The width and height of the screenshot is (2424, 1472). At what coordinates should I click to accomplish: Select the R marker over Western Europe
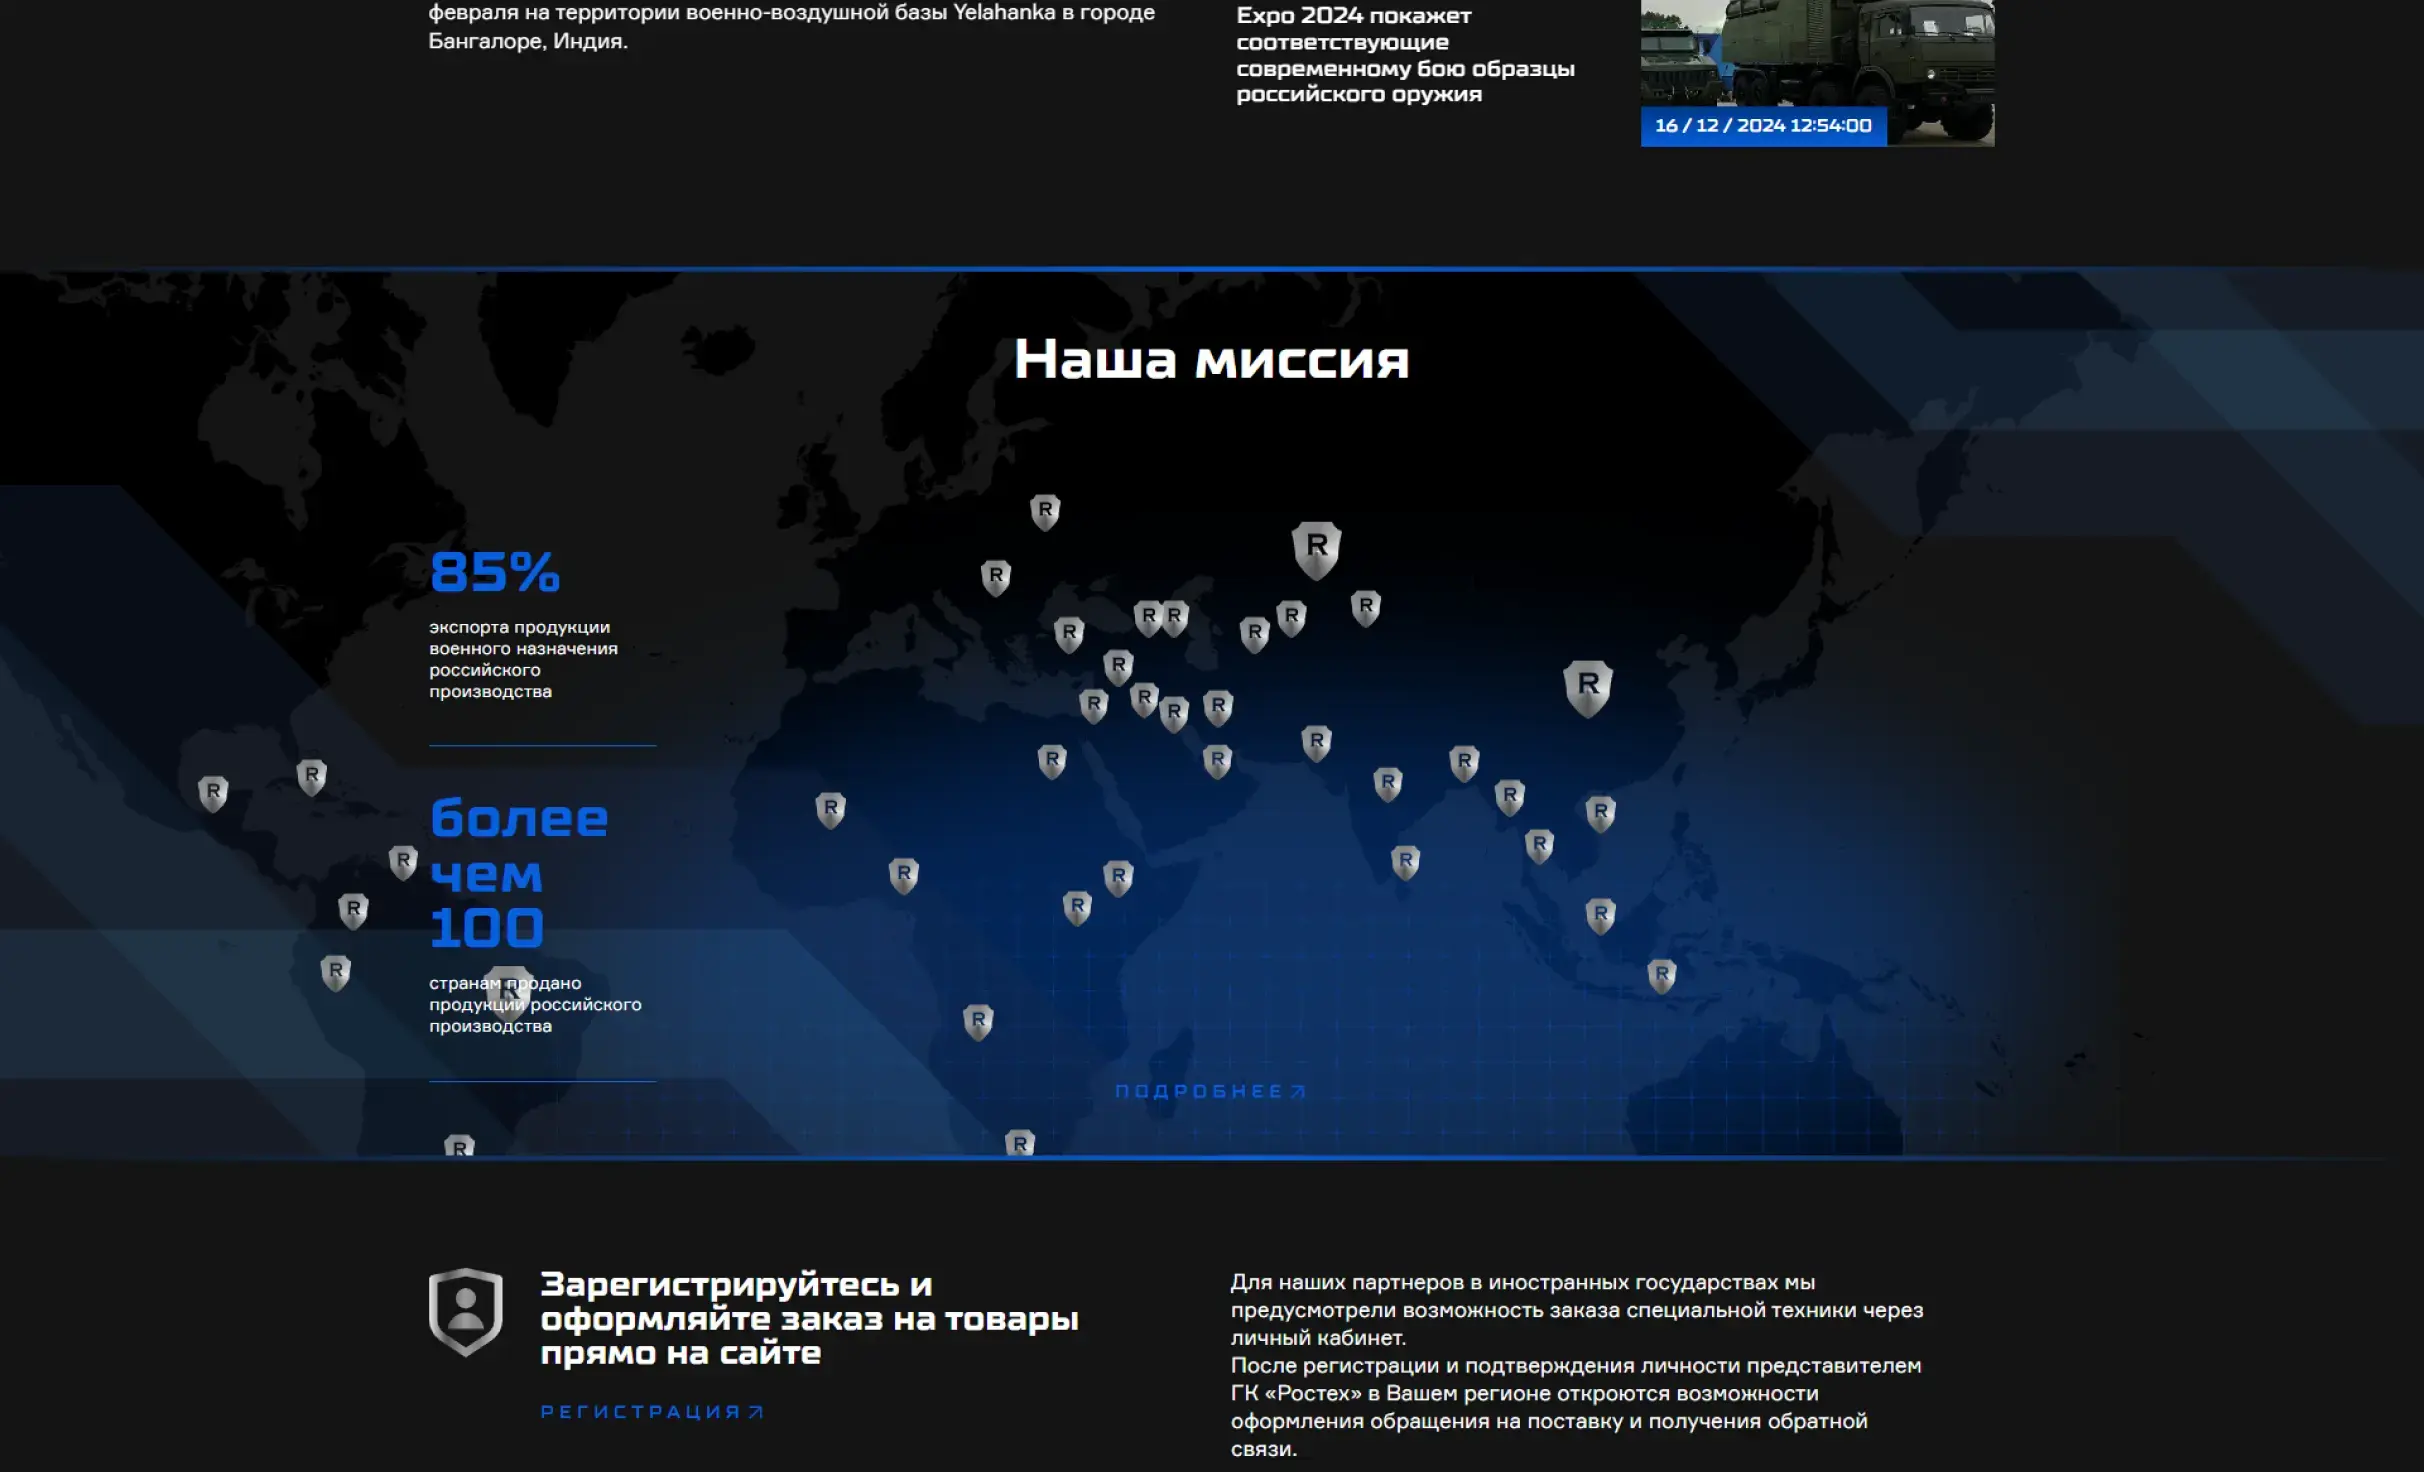click(x=993, y=575)
